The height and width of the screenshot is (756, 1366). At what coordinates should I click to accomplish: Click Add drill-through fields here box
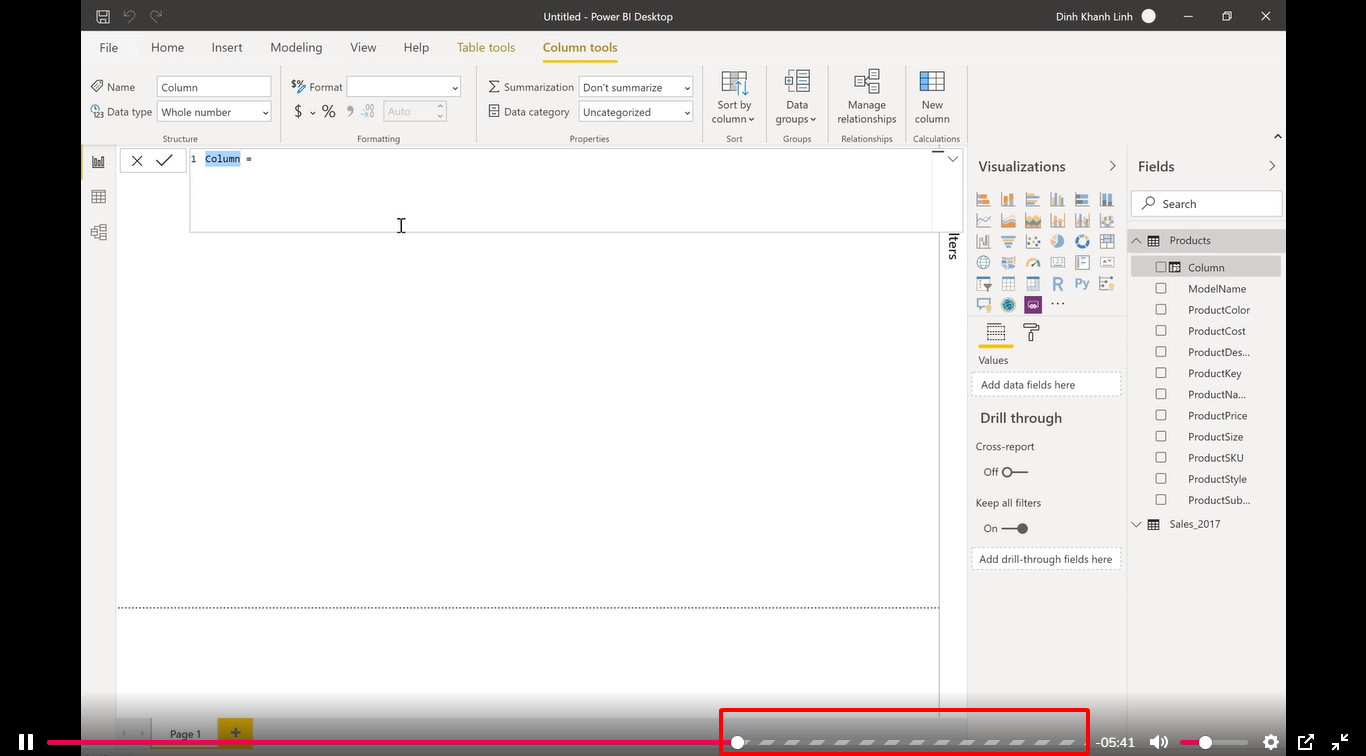1046,559
